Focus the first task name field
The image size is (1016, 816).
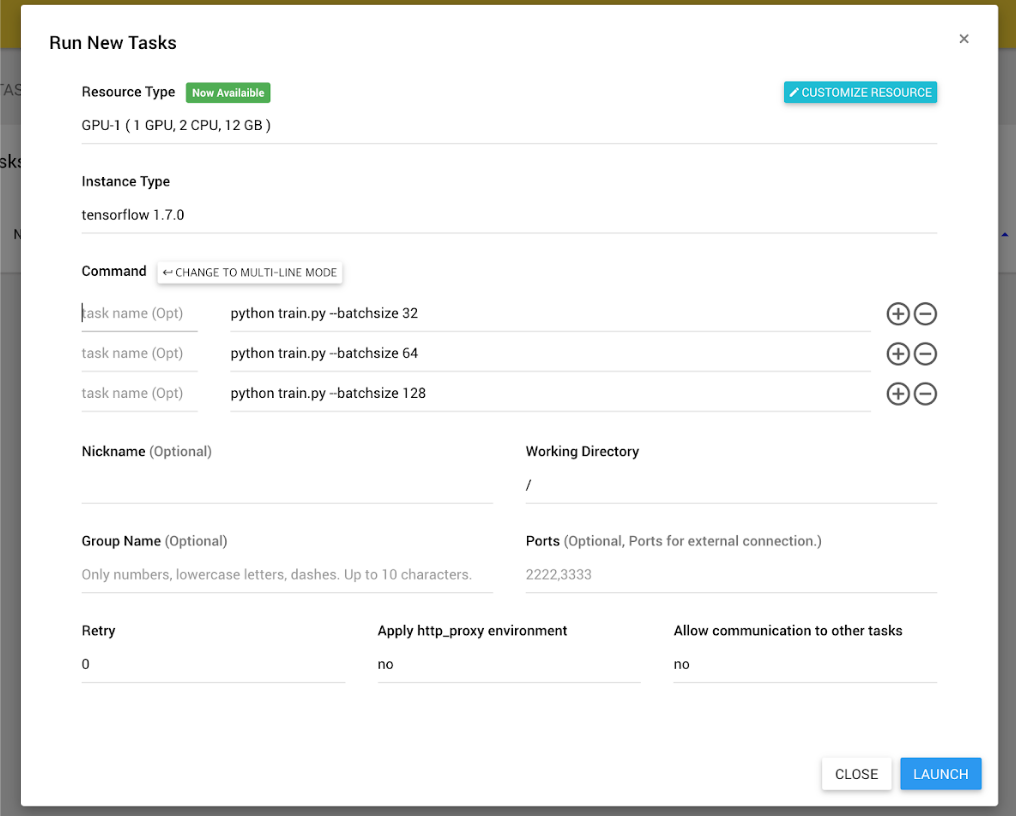click(139, 314)
